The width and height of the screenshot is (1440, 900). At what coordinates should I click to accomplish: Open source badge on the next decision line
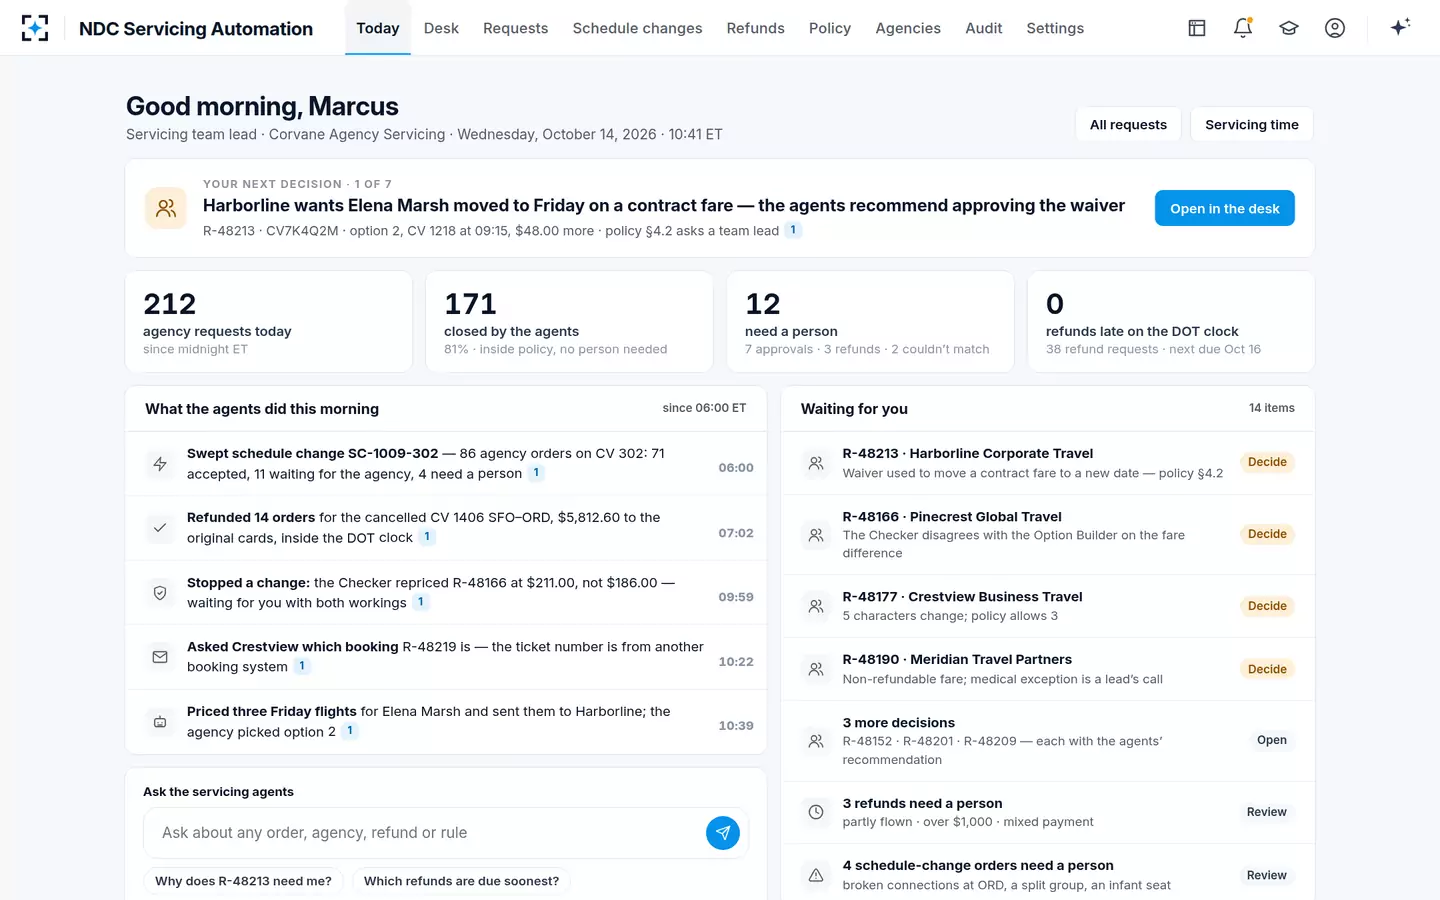(x=793, y=230)
